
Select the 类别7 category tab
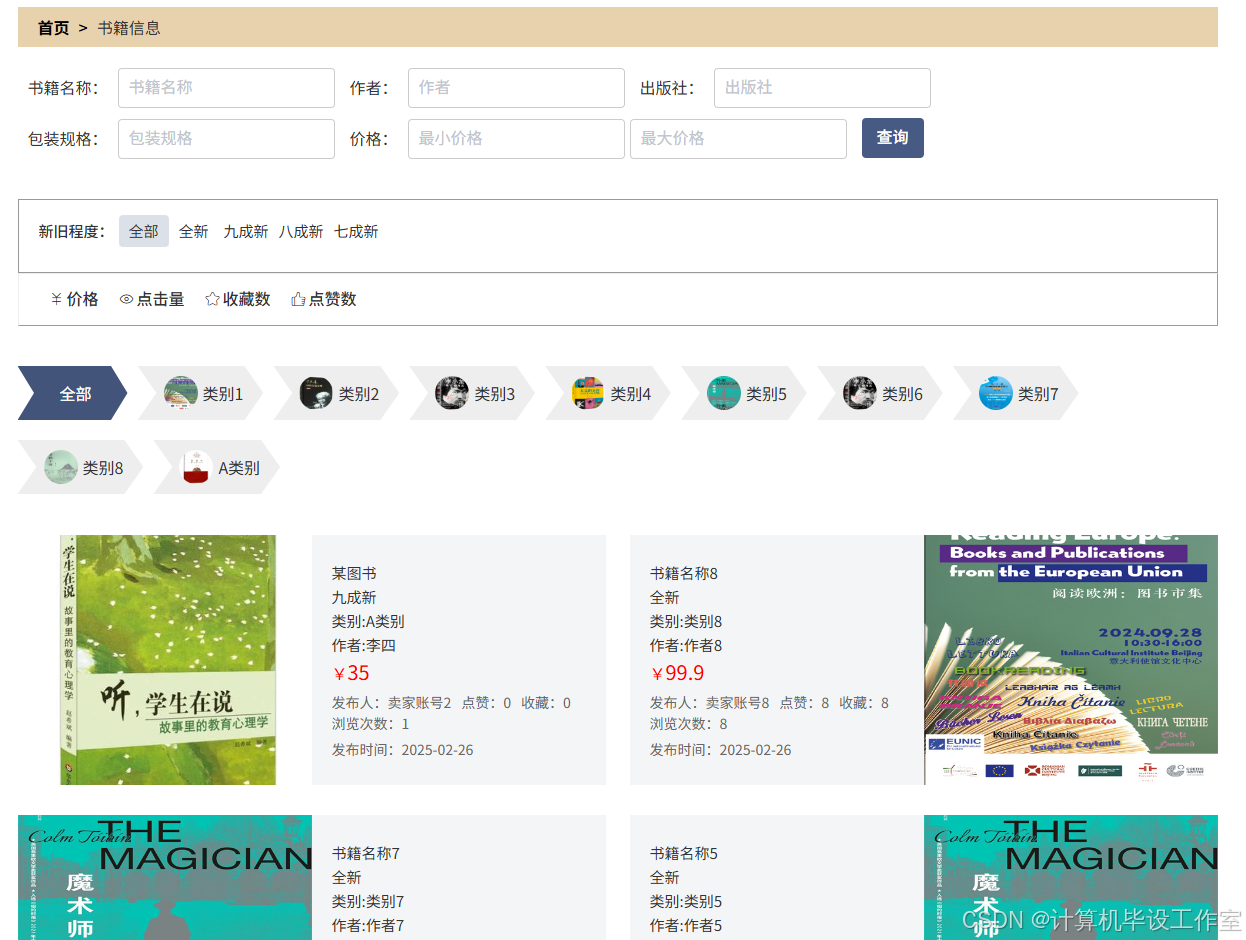pyautogui.click(x=1016, y=393)
